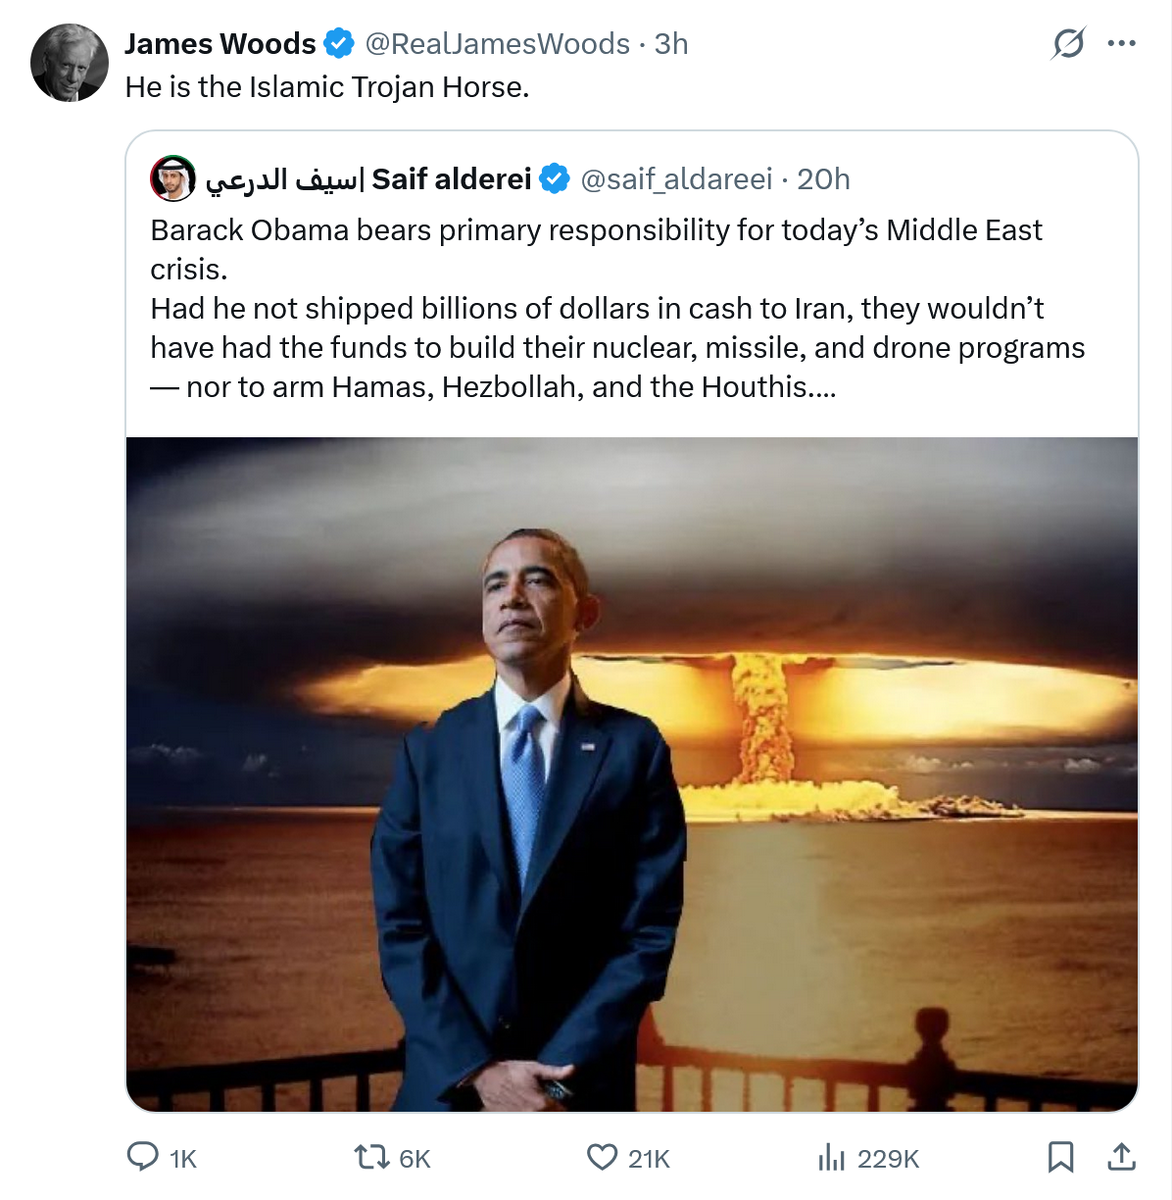Open the quoted post's 20h timestamp
Viewport: 1172px width, 1200px height.
823,179
